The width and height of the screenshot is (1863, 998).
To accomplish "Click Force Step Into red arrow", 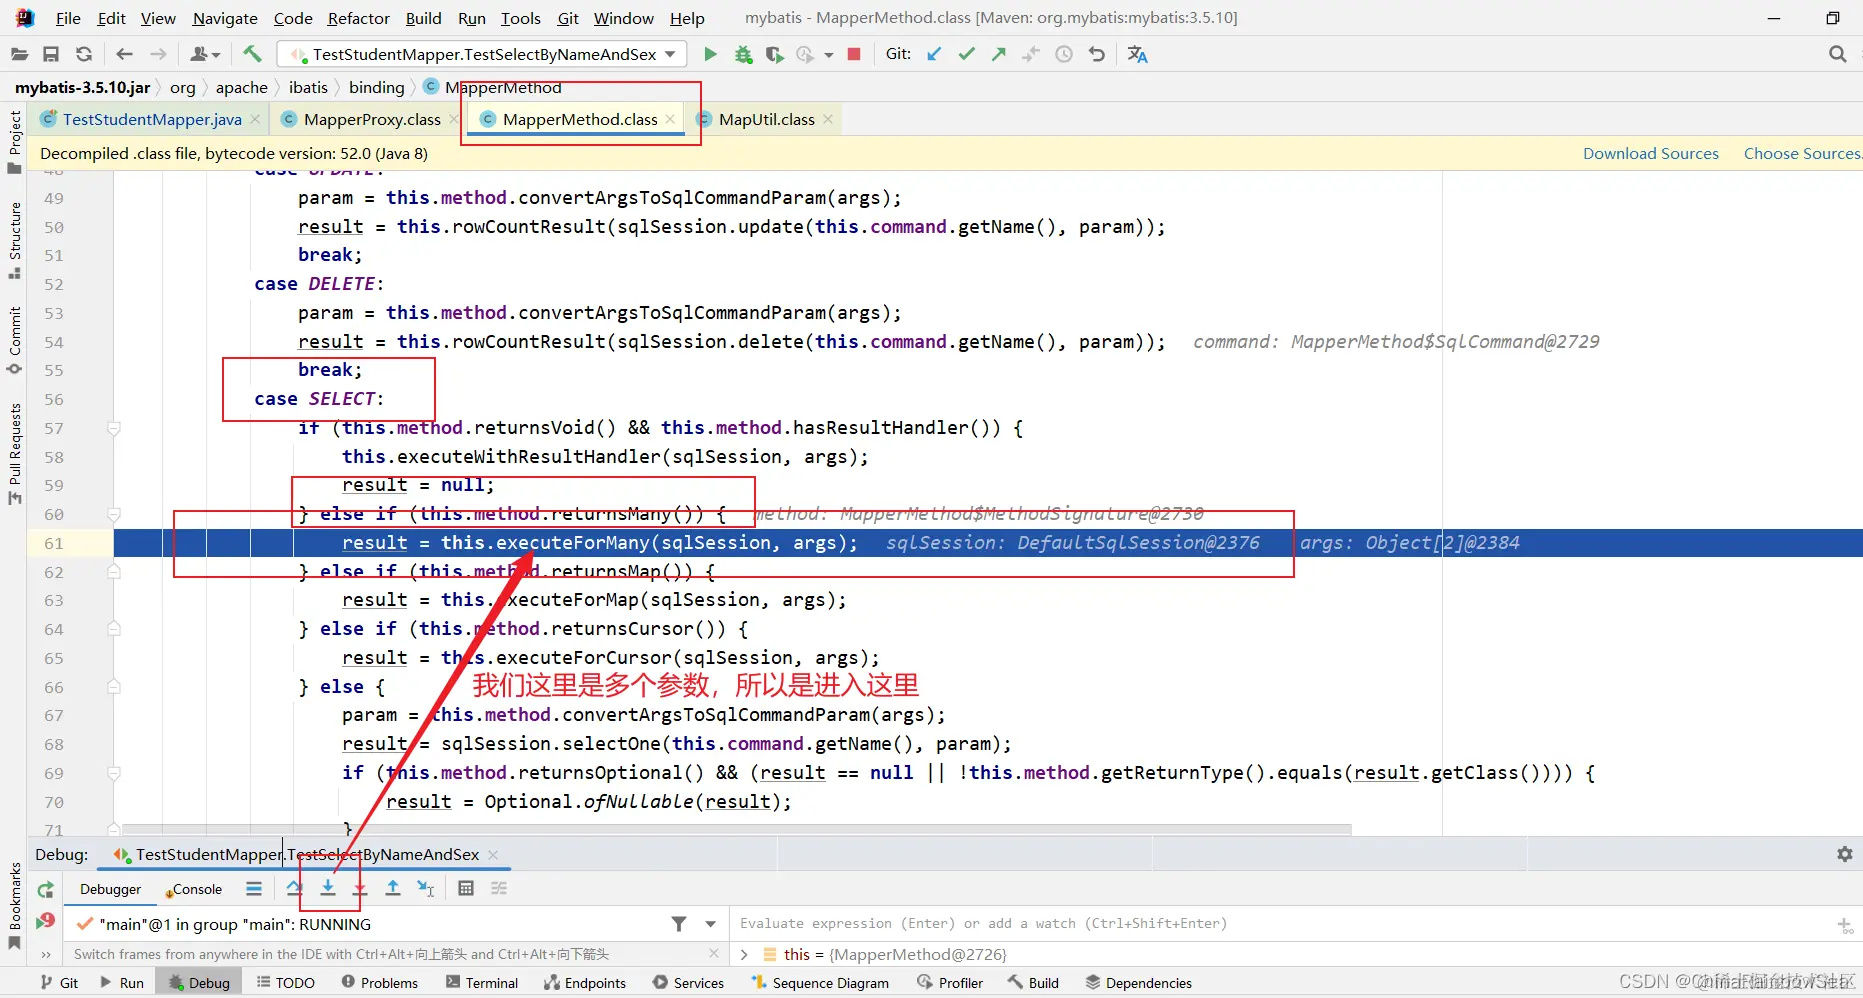I will tap(360, 888).
